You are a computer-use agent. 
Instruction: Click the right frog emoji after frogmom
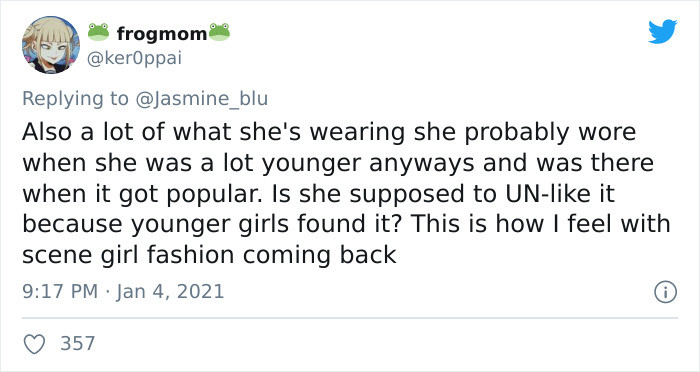pyautogui.click(x=219, y=32)
